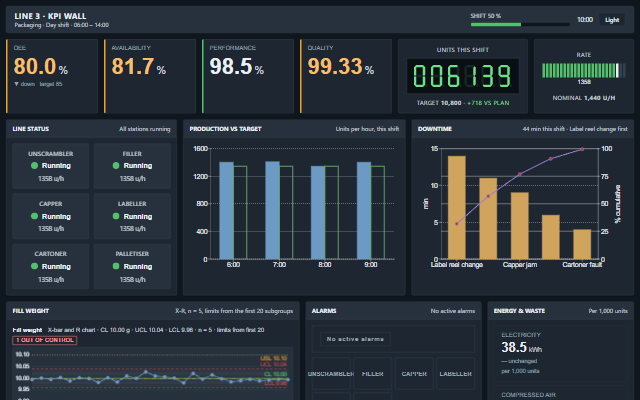
Task: Select the Capper jam downtime bar
Action: point(520,226)
